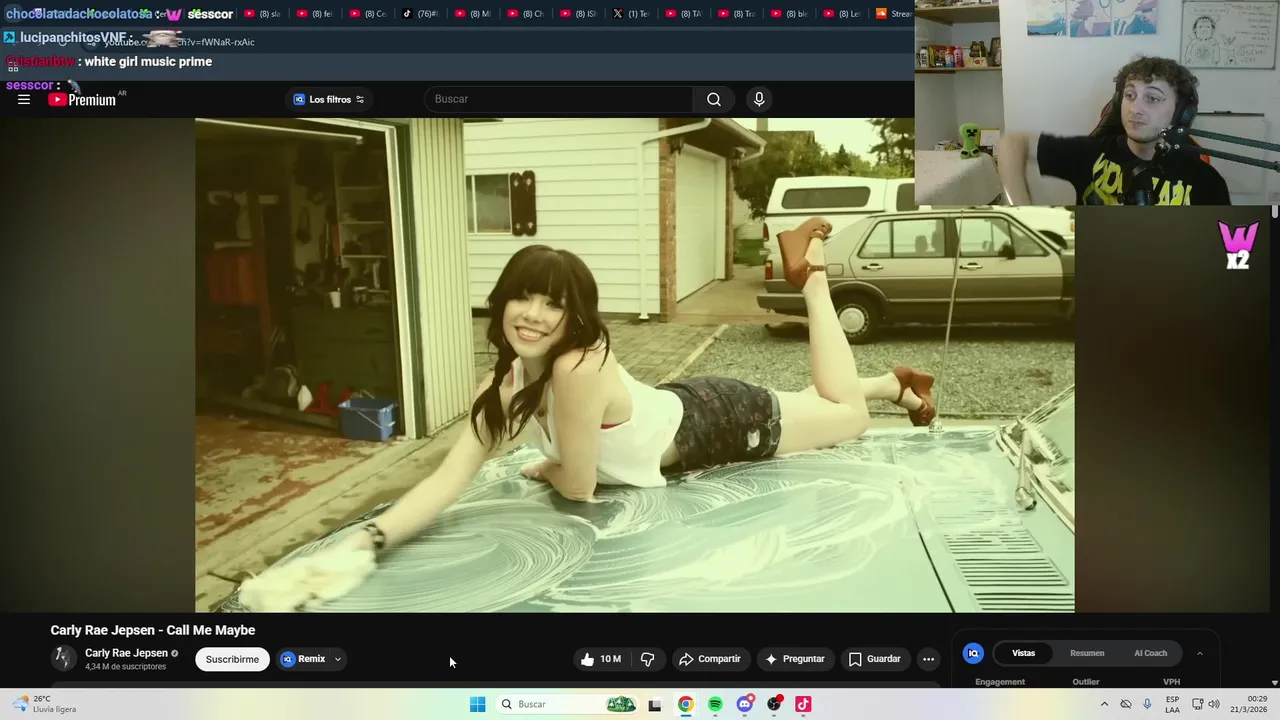Image resolution: width=1280 pixels, height=720 pixels.
Task: Dislike the video with thumbs down
Action: tap(647, 659)
